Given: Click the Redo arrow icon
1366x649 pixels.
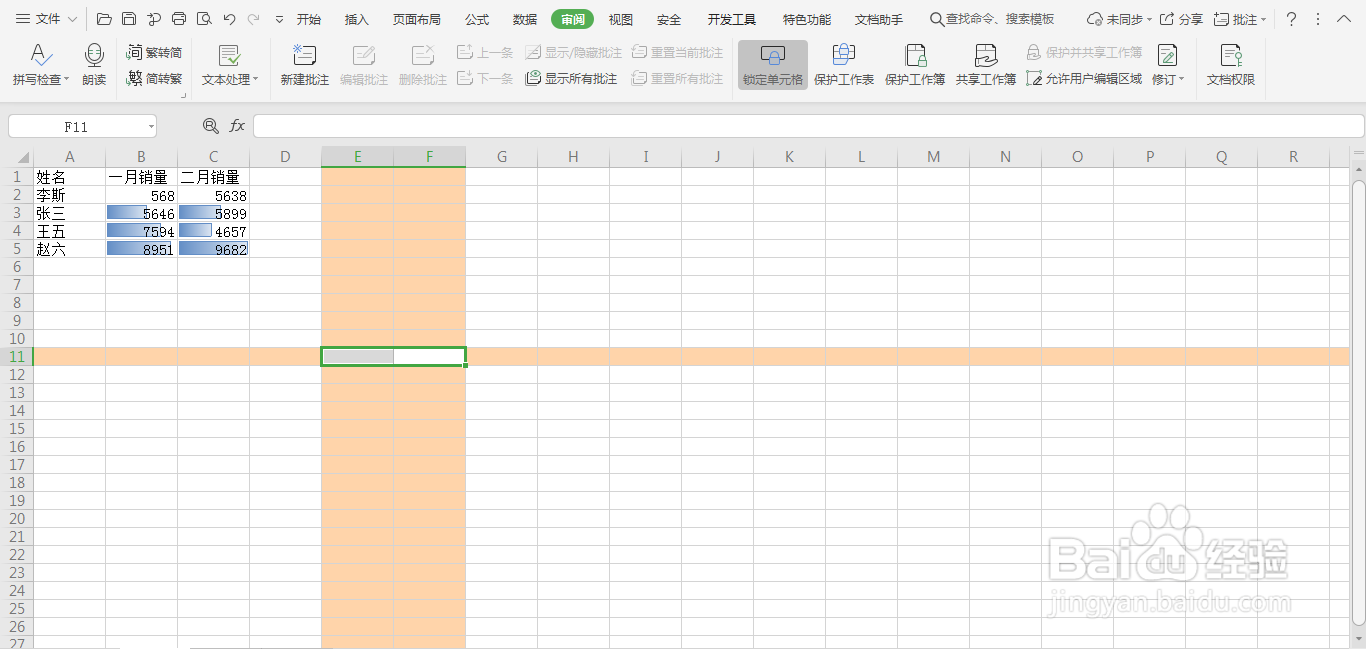Looking at the screenshot, I should [x=253, y=19].
